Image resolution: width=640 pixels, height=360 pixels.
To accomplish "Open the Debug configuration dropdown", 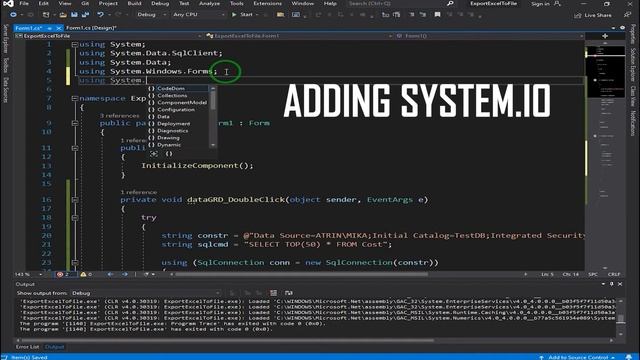I will tap(153, 15).
